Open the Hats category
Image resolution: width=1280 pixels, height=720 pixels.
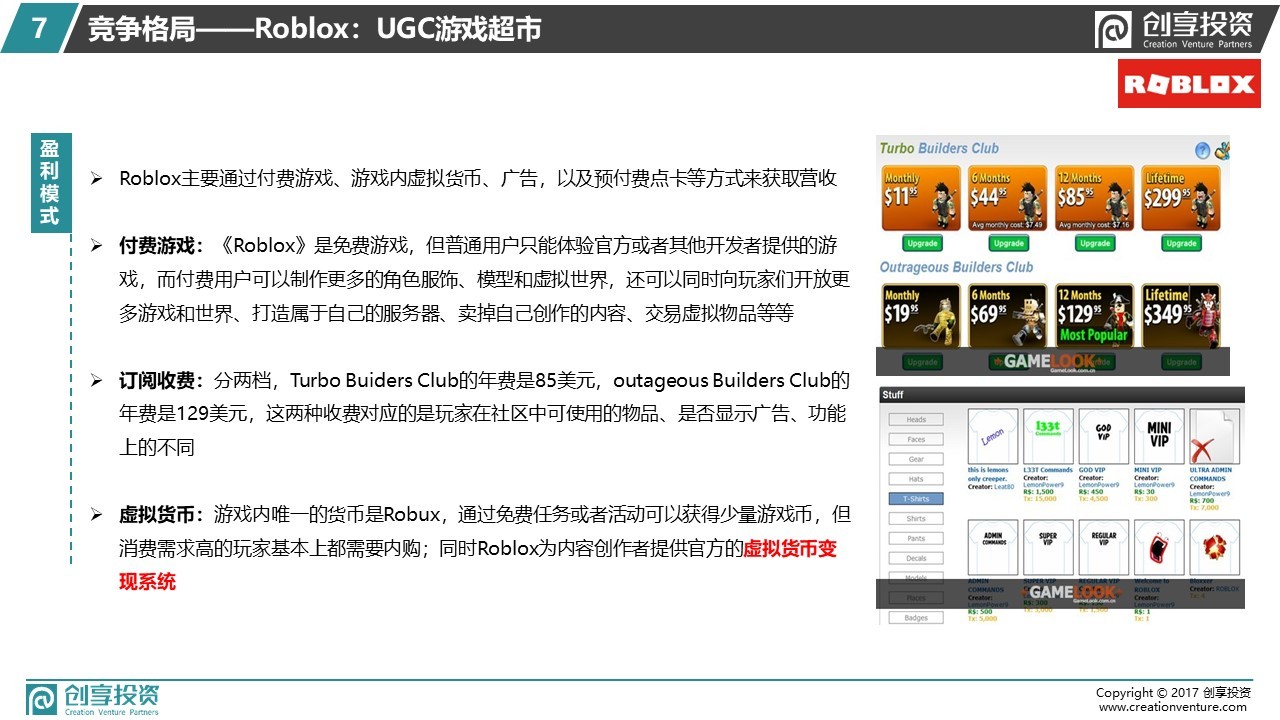916,479
